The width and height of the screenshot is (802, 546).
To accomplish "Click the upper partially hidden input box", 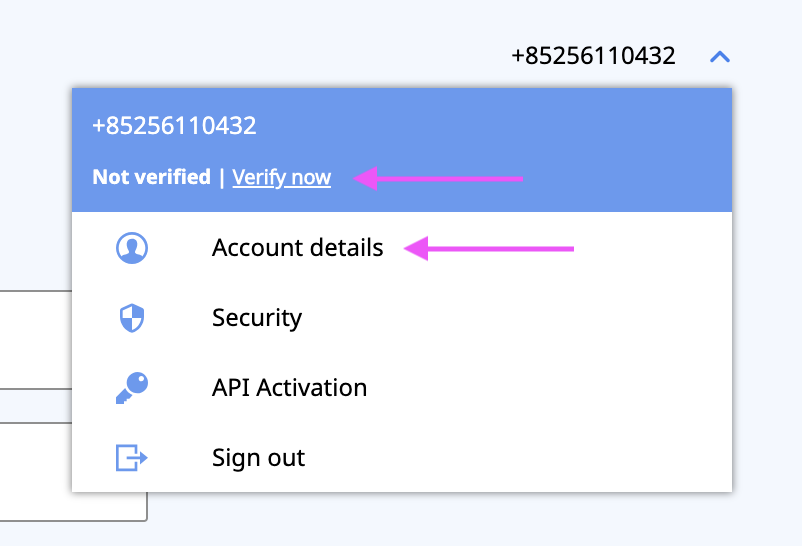I will tap(35, 340).
